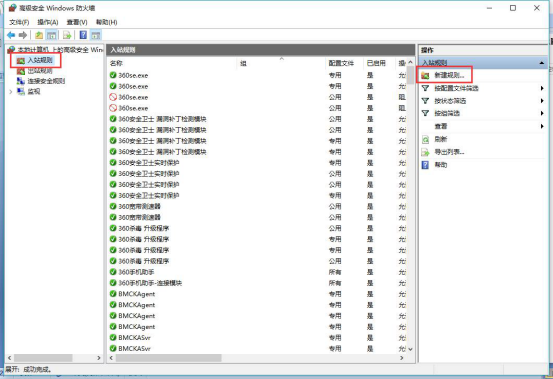Screen dimensions: 553x379
Task: Click the back arrow toolbar icon
Action: 11,35
